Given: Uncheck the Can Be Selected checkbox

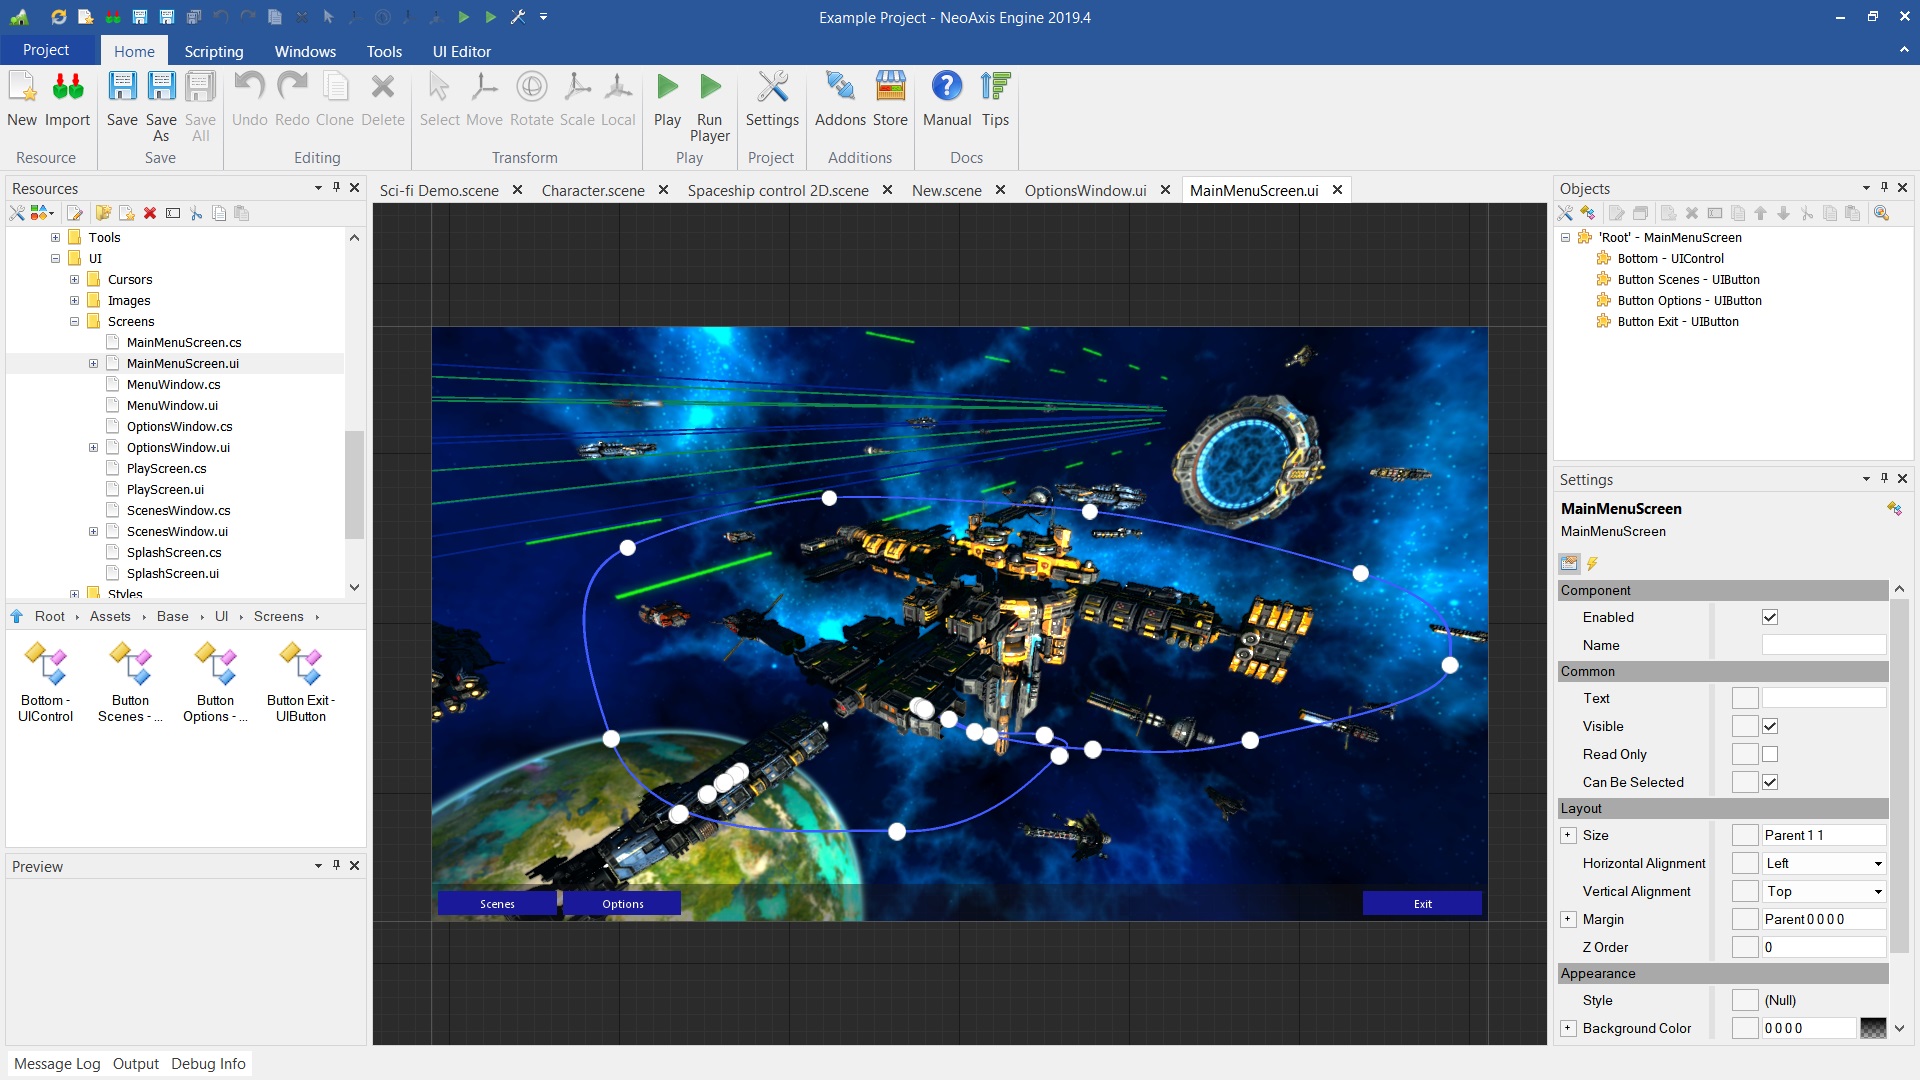Looking at the screenshot, I should click(x=1769, y=782).
